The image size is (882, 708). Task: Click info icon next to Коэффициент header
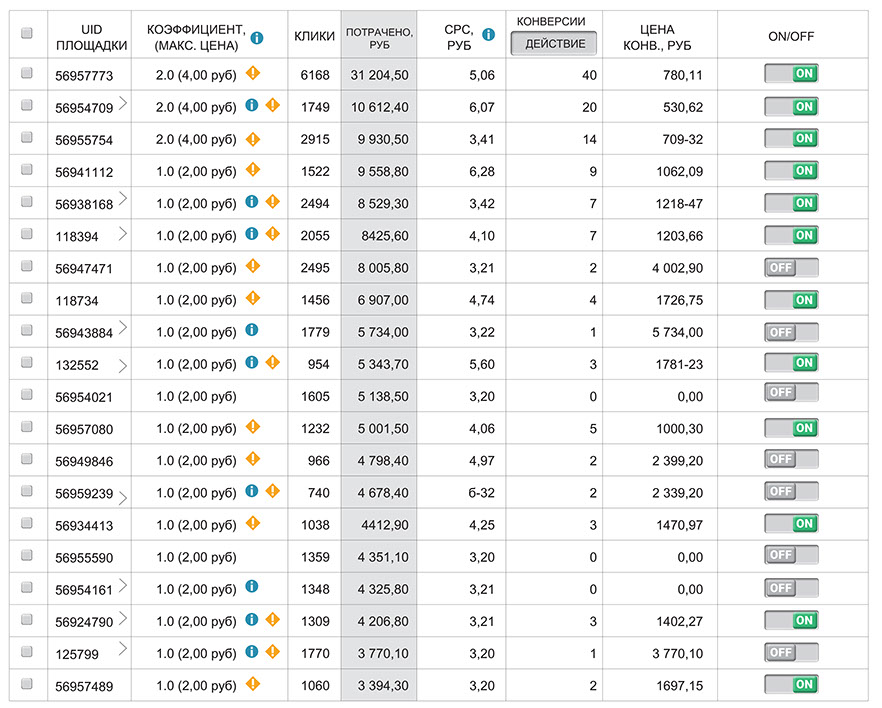(x=257, y=38)
